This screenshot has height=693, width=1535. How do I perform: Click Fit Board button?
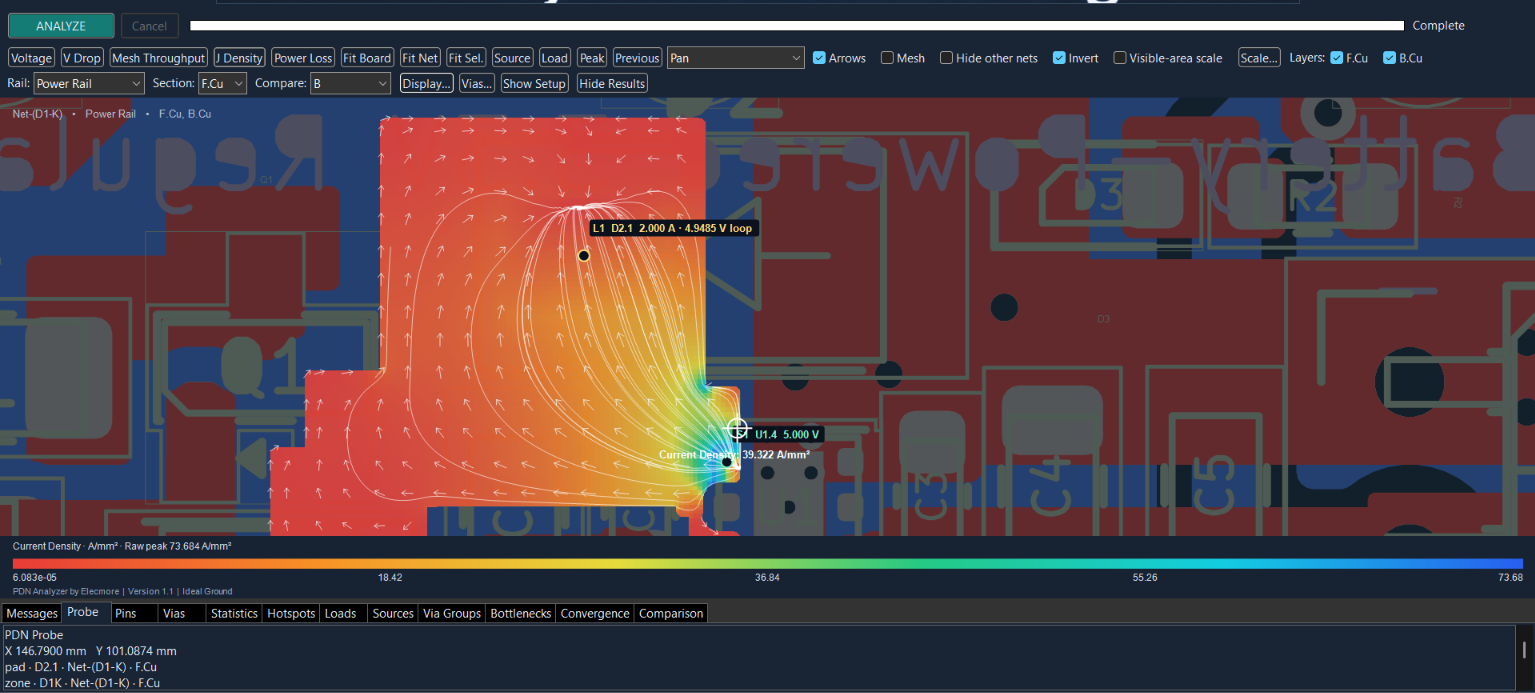point(367,58)
